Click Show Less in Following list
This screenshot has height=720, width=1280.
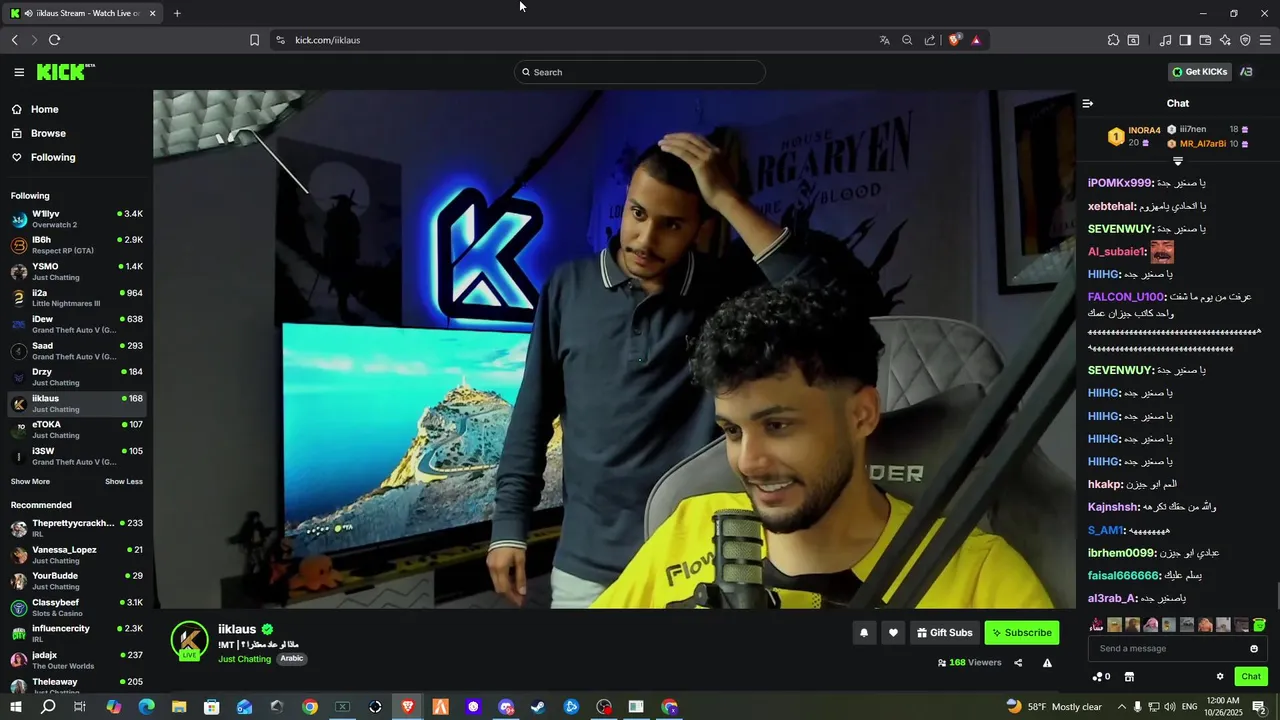pos(124,482)
